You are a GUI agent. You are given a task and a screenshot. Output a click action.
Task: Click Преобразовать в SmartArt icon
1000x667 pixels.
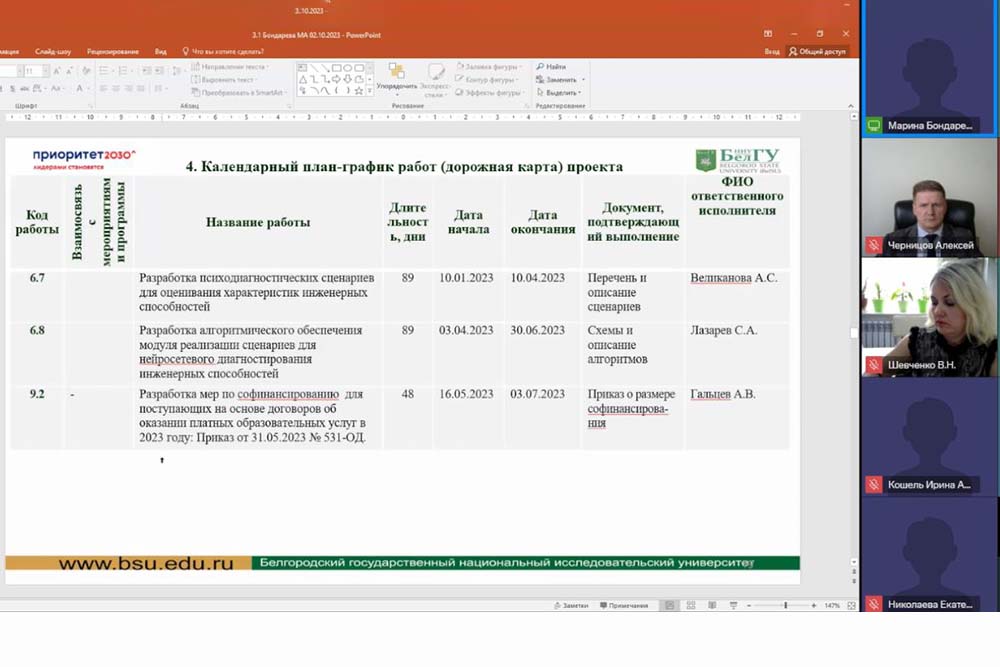195,92
